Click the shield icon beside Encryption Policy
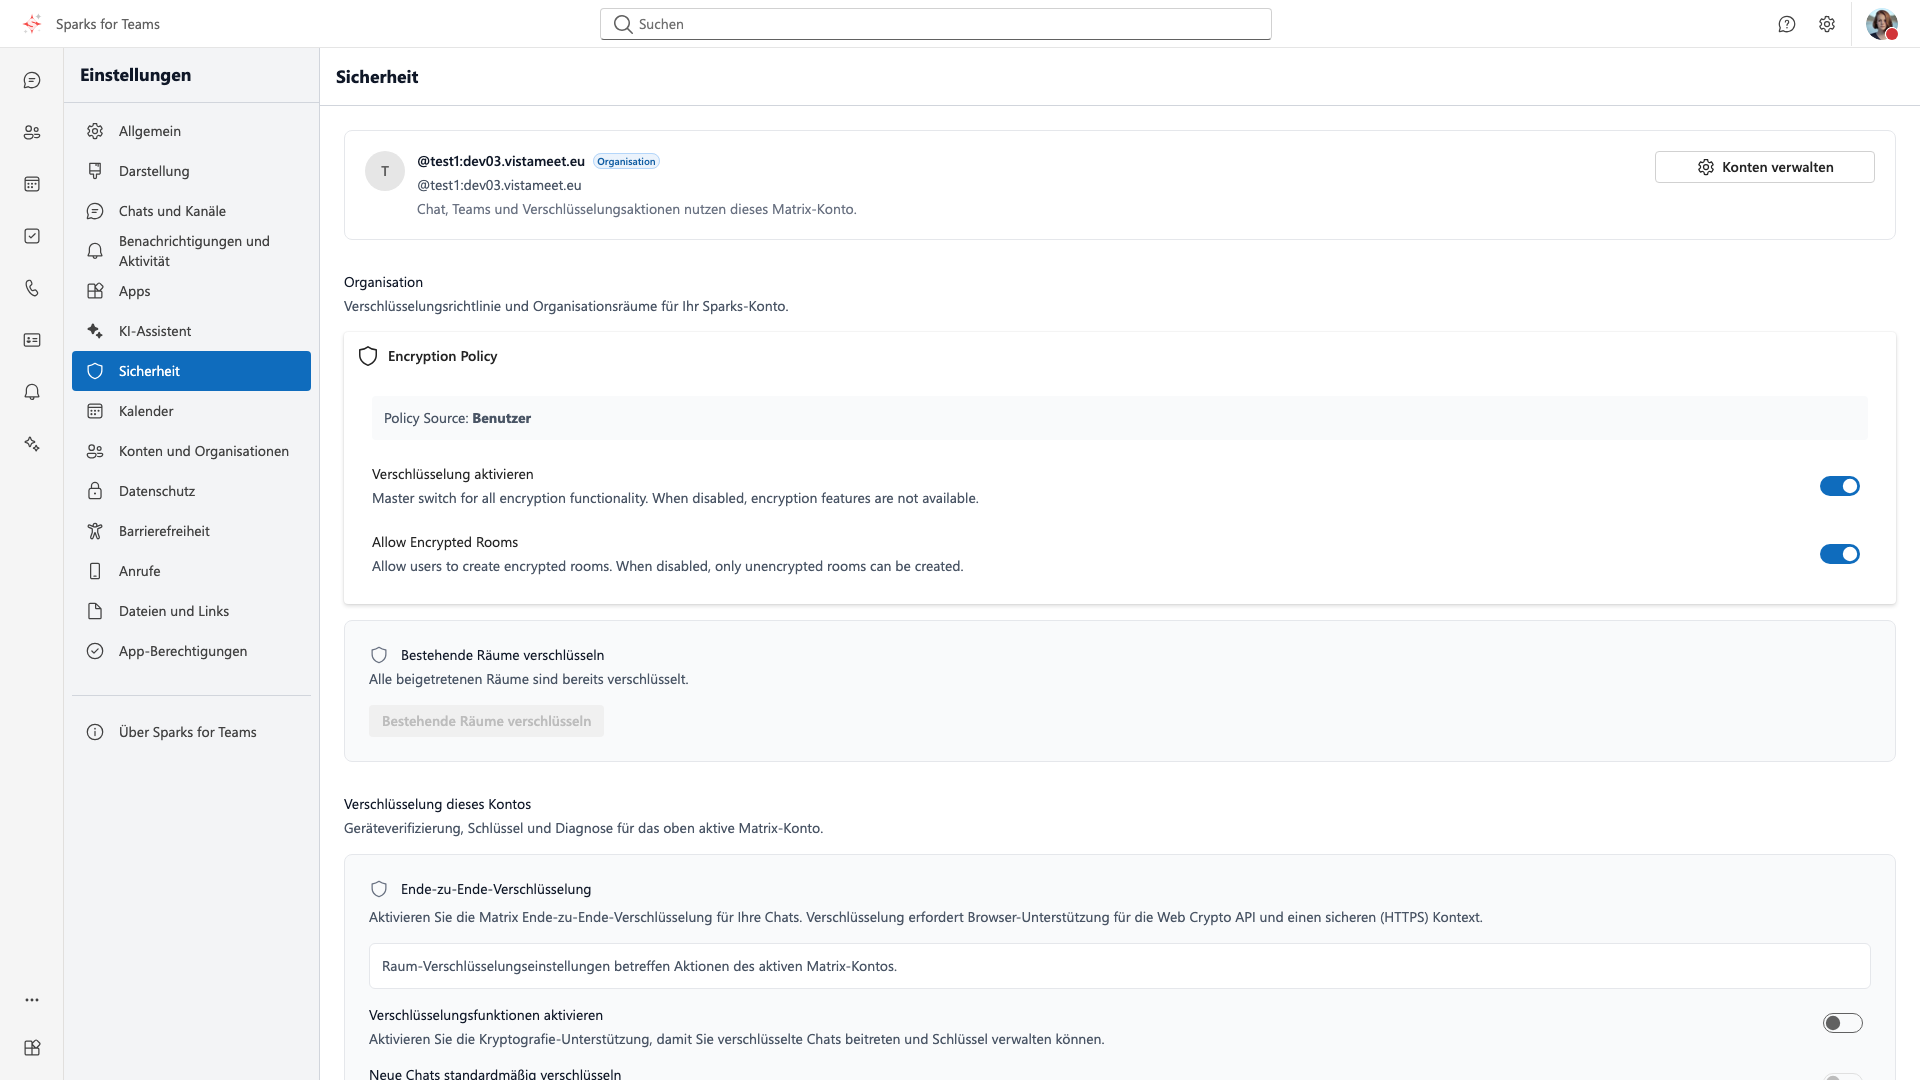This screenshot has height=1080, width=1920. [x=368, y=356]
